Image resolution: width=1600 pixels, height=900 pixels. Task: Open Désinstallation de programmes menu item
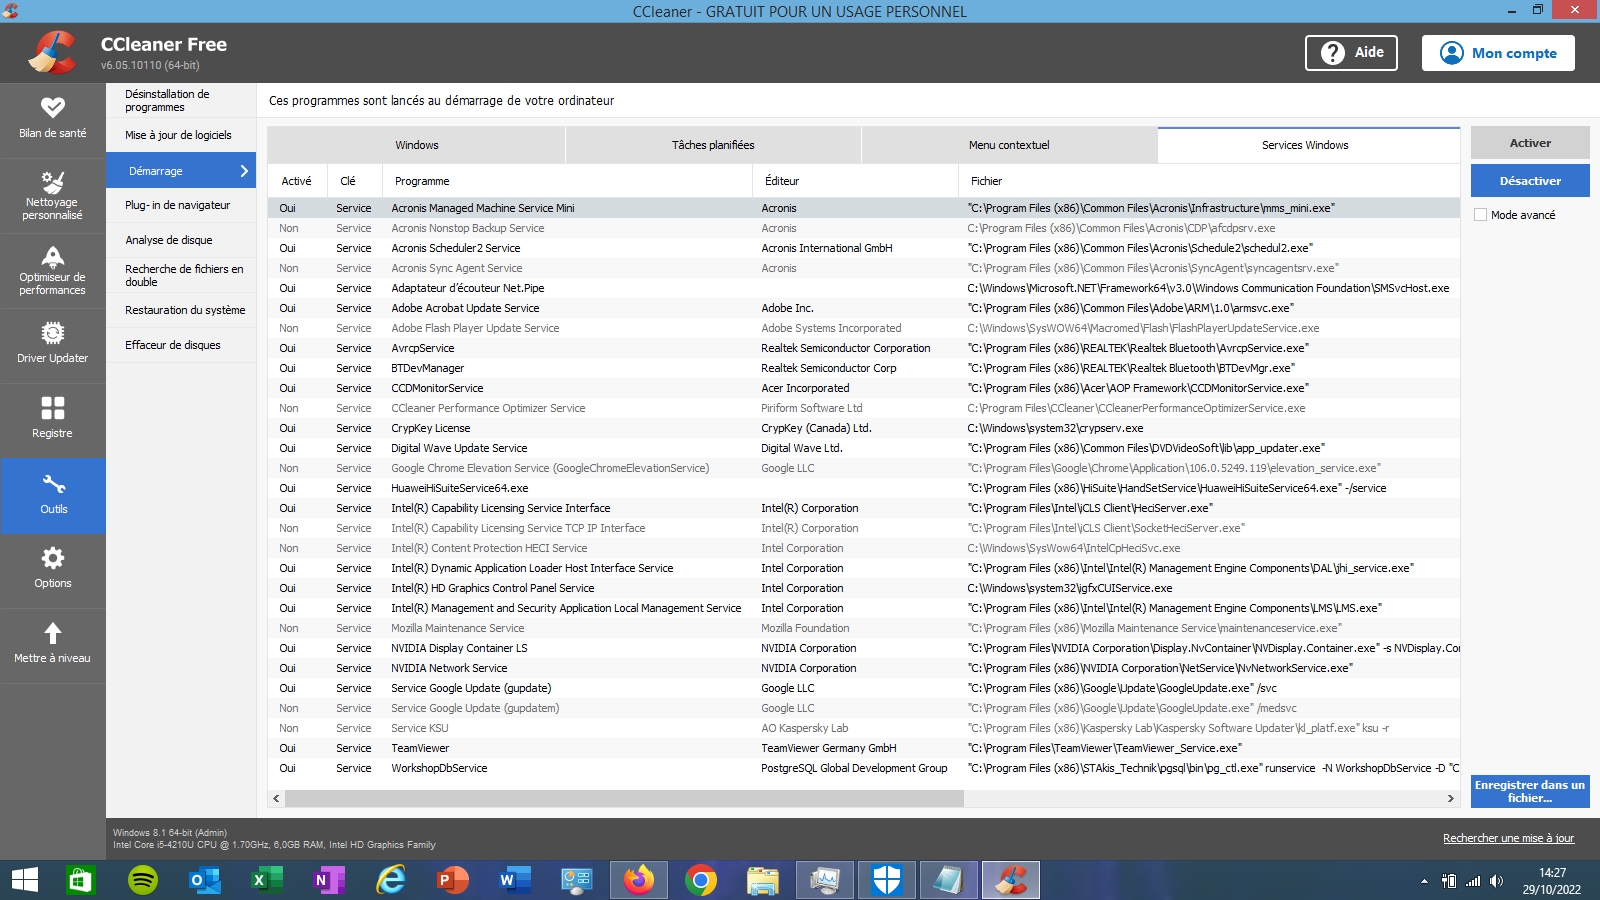point(181,100)
